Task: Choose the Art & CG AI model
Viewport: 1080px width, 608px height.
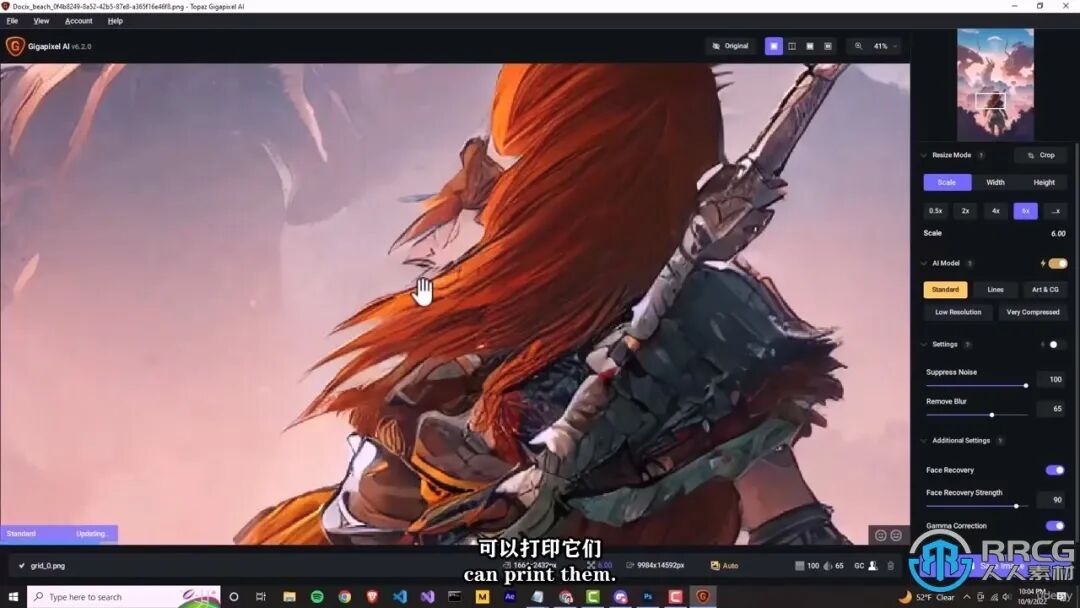Action: coord(1045,290)
